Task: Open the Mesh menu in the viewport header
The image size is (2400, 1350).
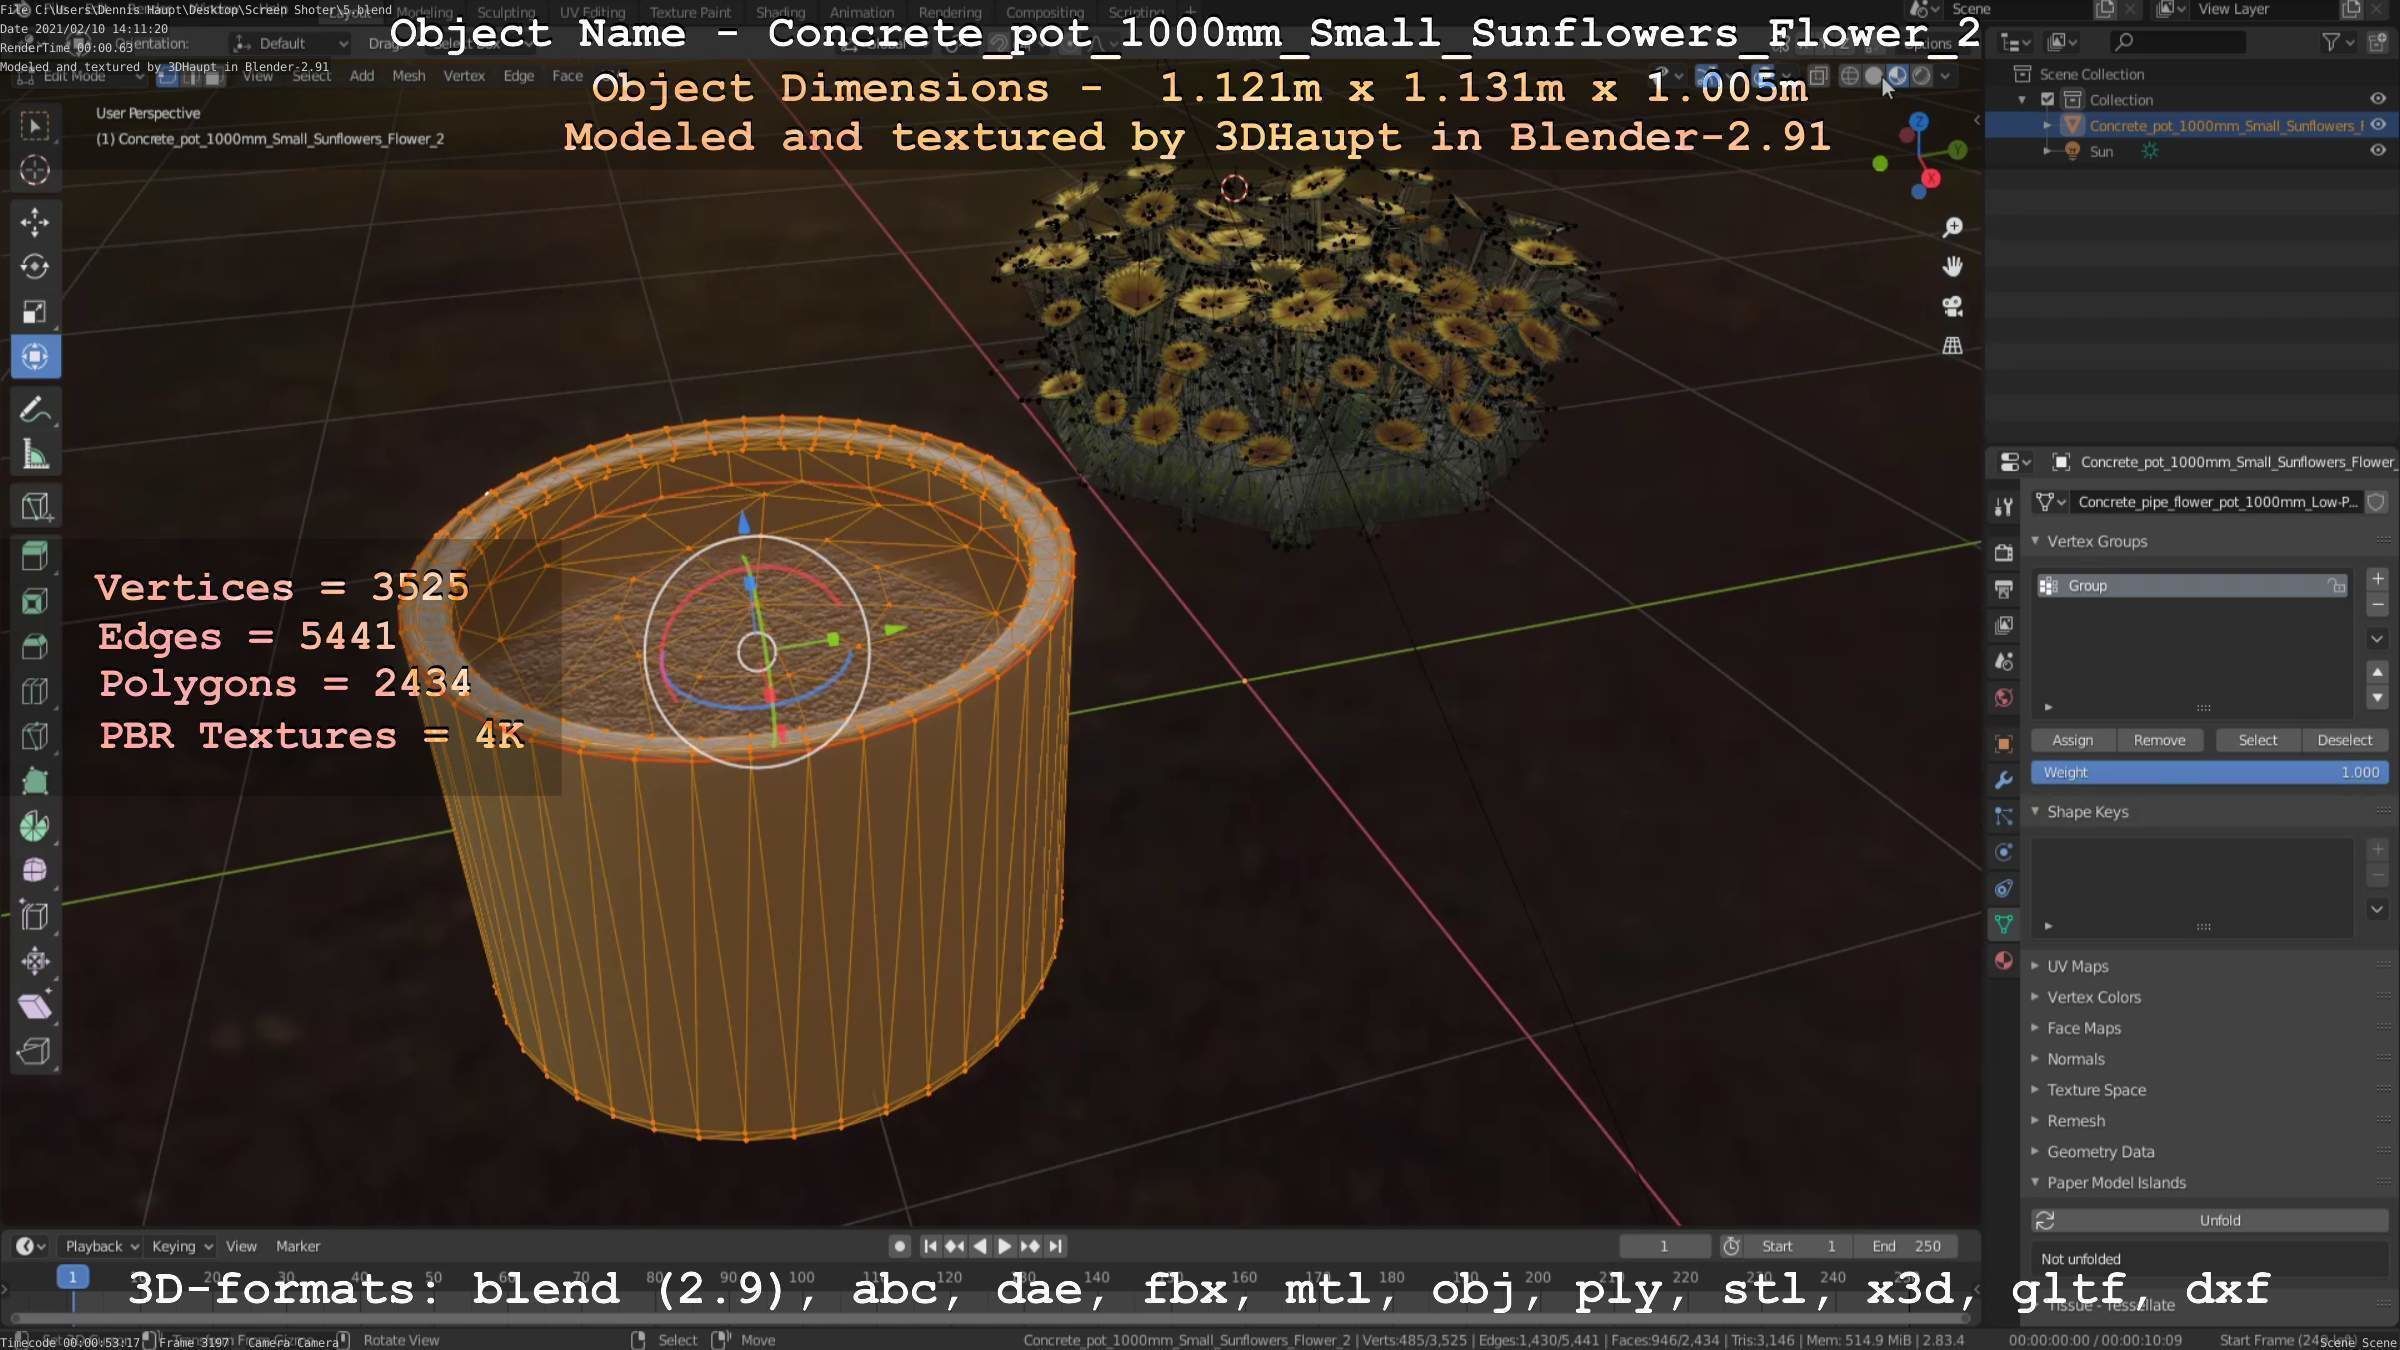Action: tap(408, 76)
